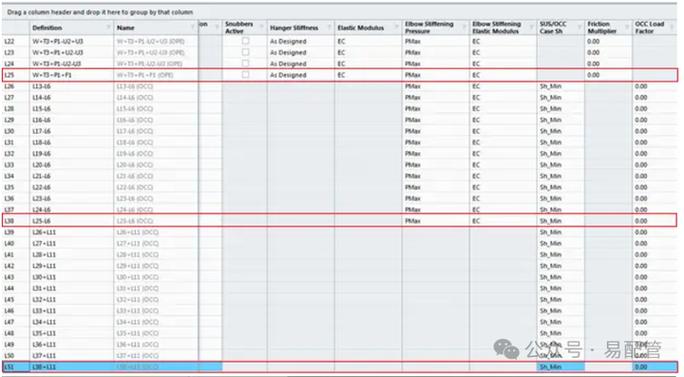This screenshot has height=377, width=684.
Task: Select name cell of row L44
Action: 156,288
